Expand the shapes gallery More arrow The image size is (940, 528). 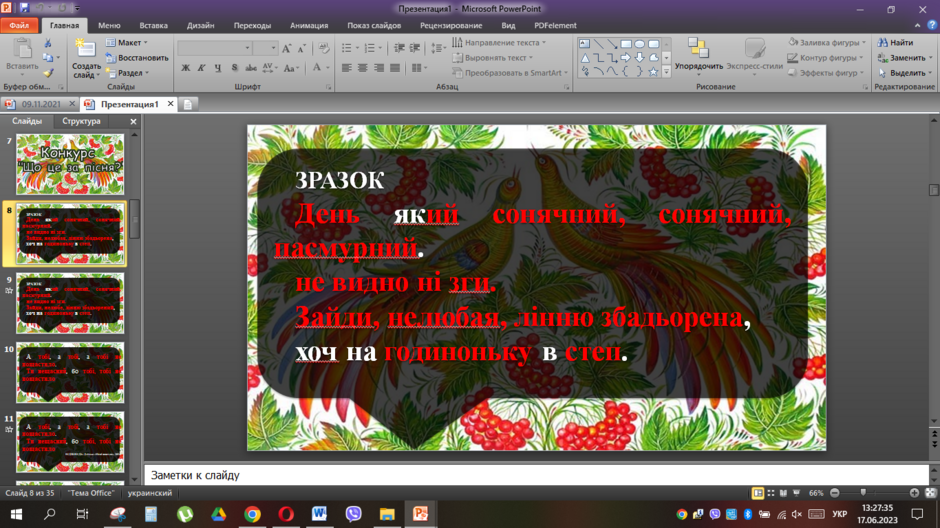pyautogui.click(x=666, y=72)
